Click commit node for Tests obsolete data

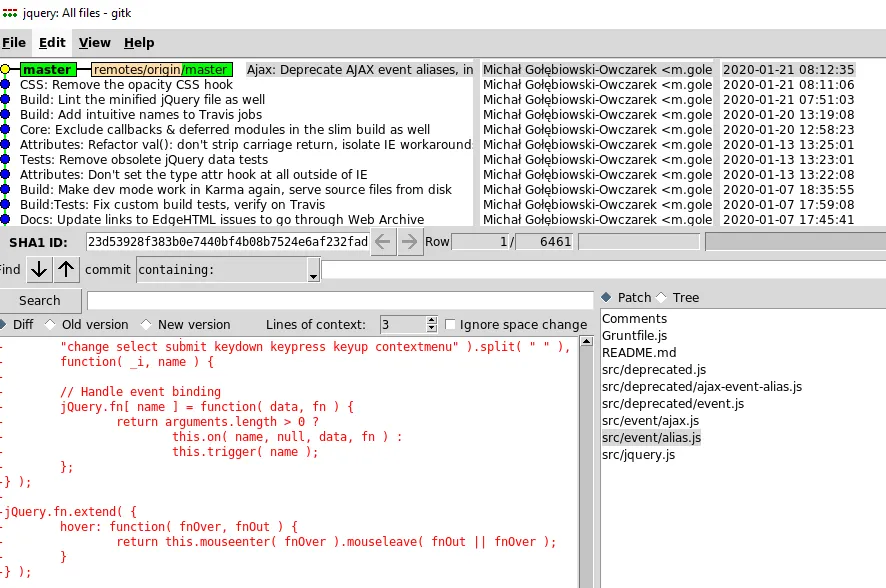5,160
